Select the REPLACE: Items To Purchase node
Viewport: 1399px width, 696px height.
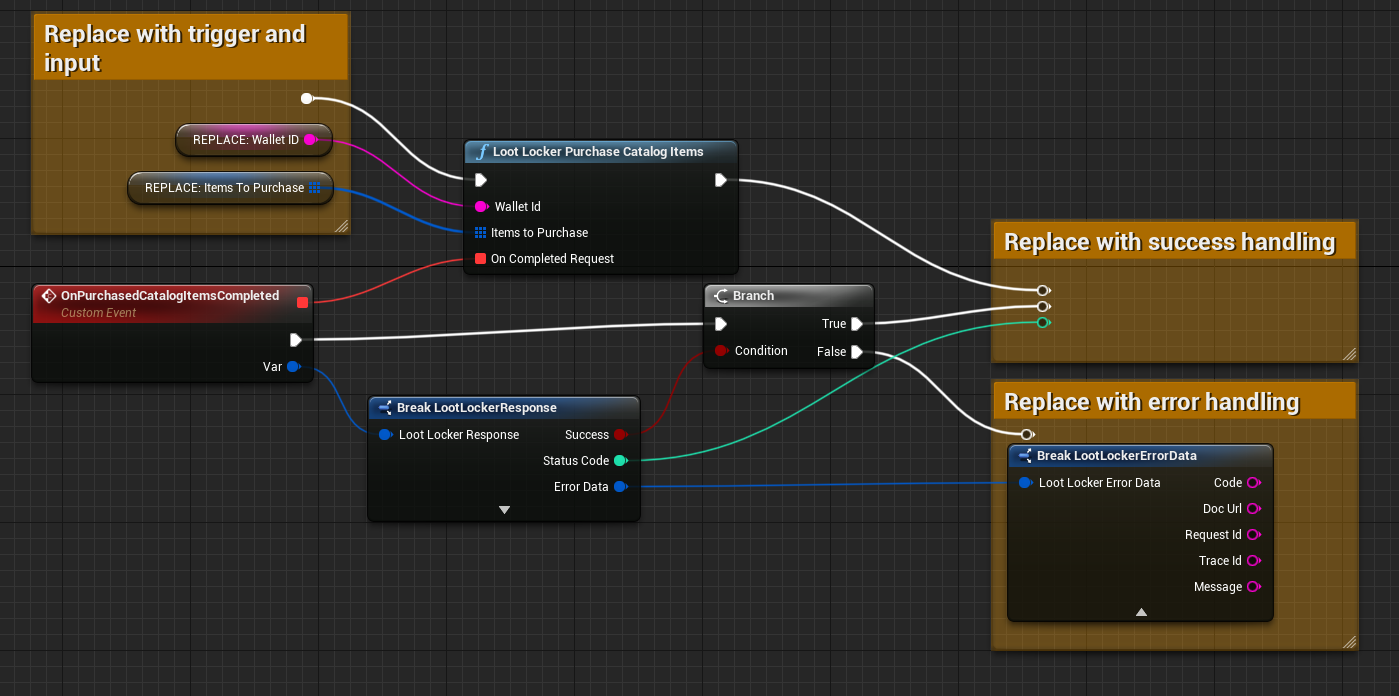pos(224,188)
